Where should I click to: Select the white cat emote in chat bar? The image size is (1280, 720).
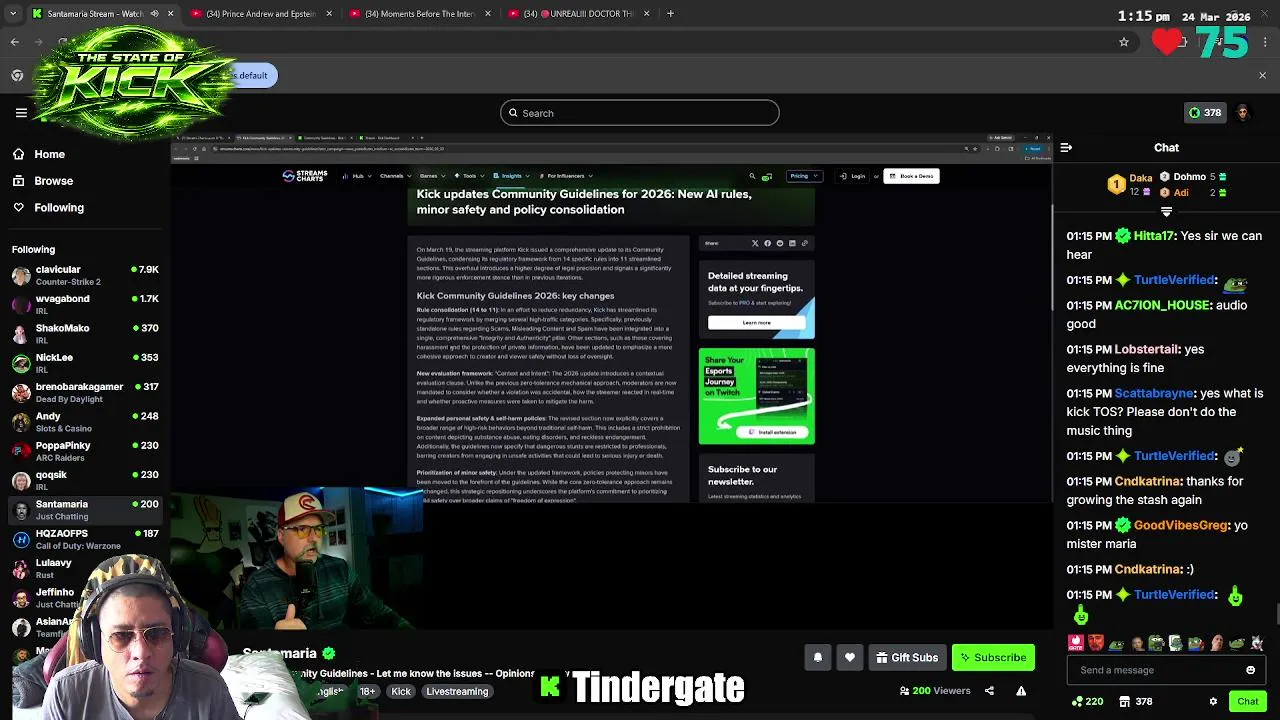tap(1257, 643)
